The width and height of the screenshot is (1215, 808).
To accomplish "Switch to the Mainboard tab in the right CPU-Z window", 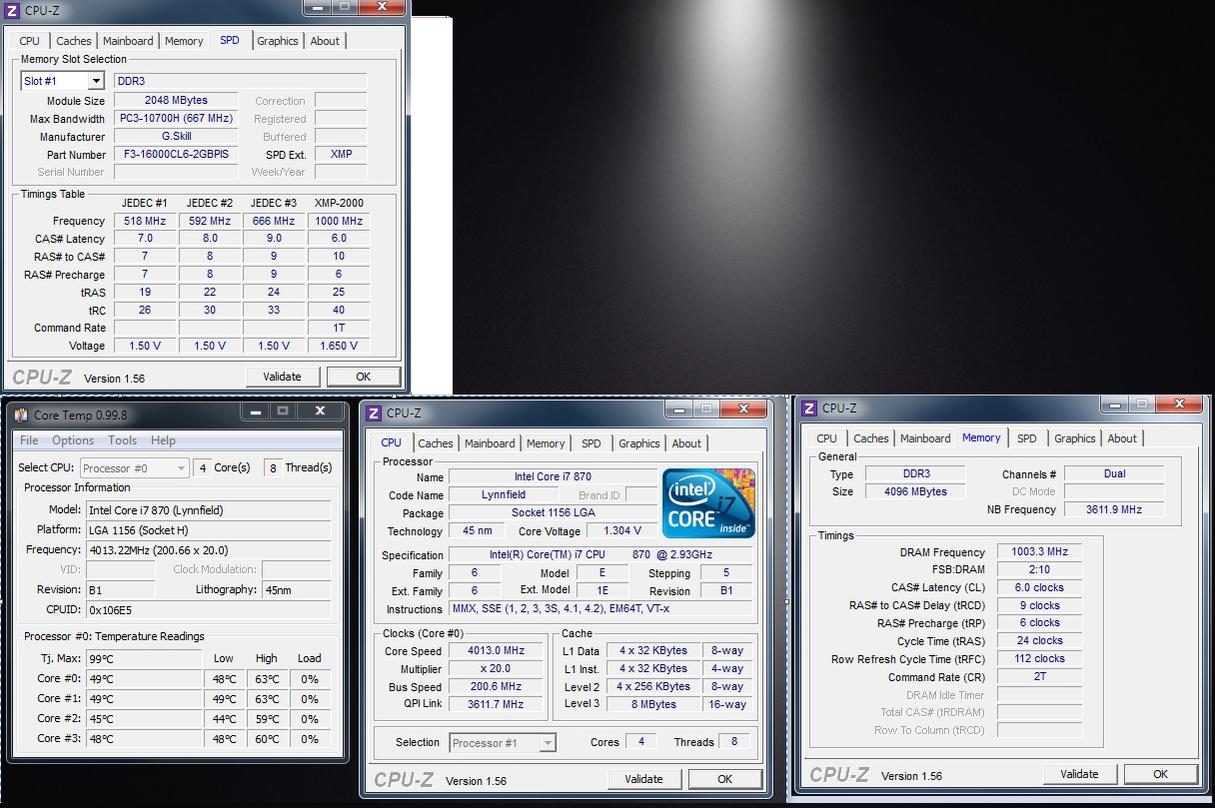I will (926, 438).
